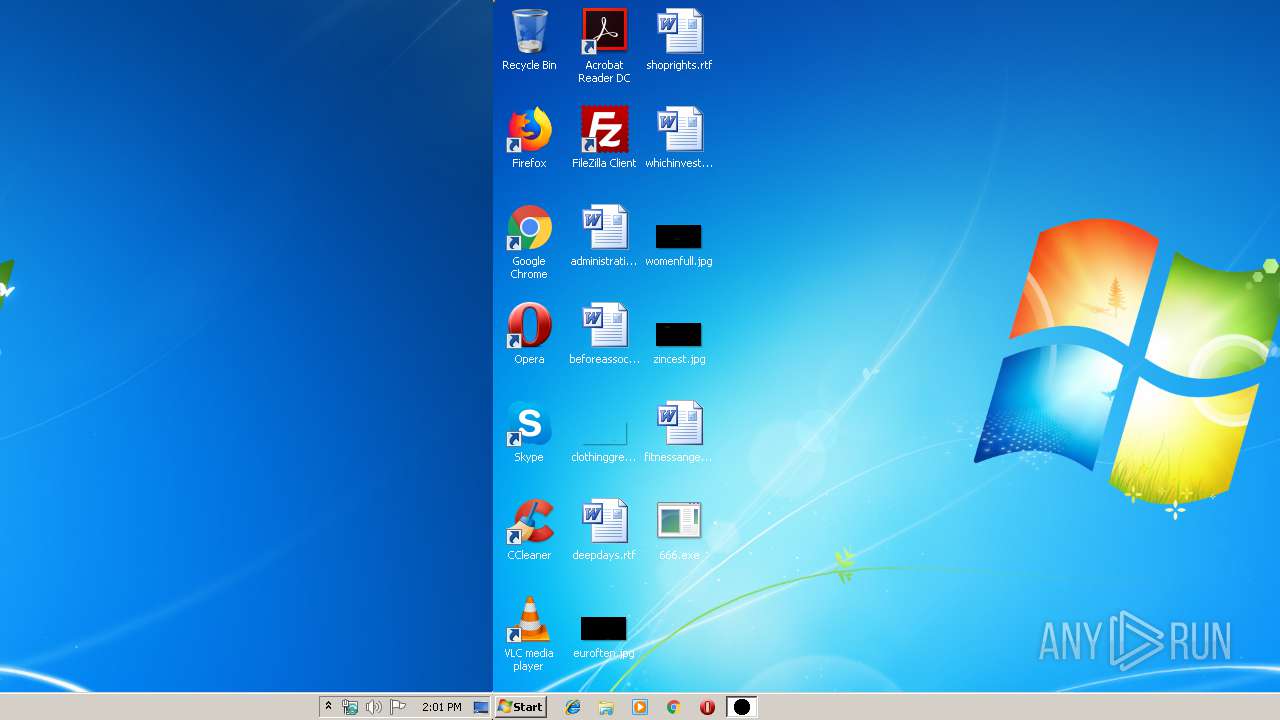
Task: Open the FileZilla Client shortcut
Action: pyautogui.click(x=604, y=138)
